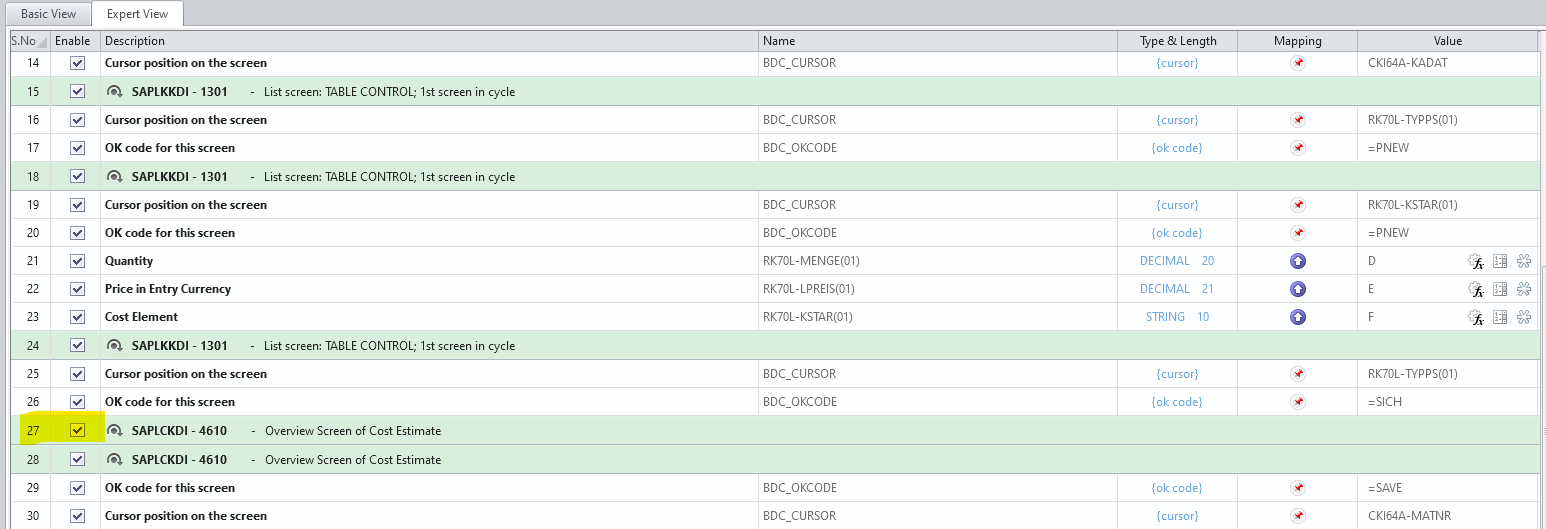
Task: Click the {ok code} link in row 29
Action: [x=1177, y=488]
